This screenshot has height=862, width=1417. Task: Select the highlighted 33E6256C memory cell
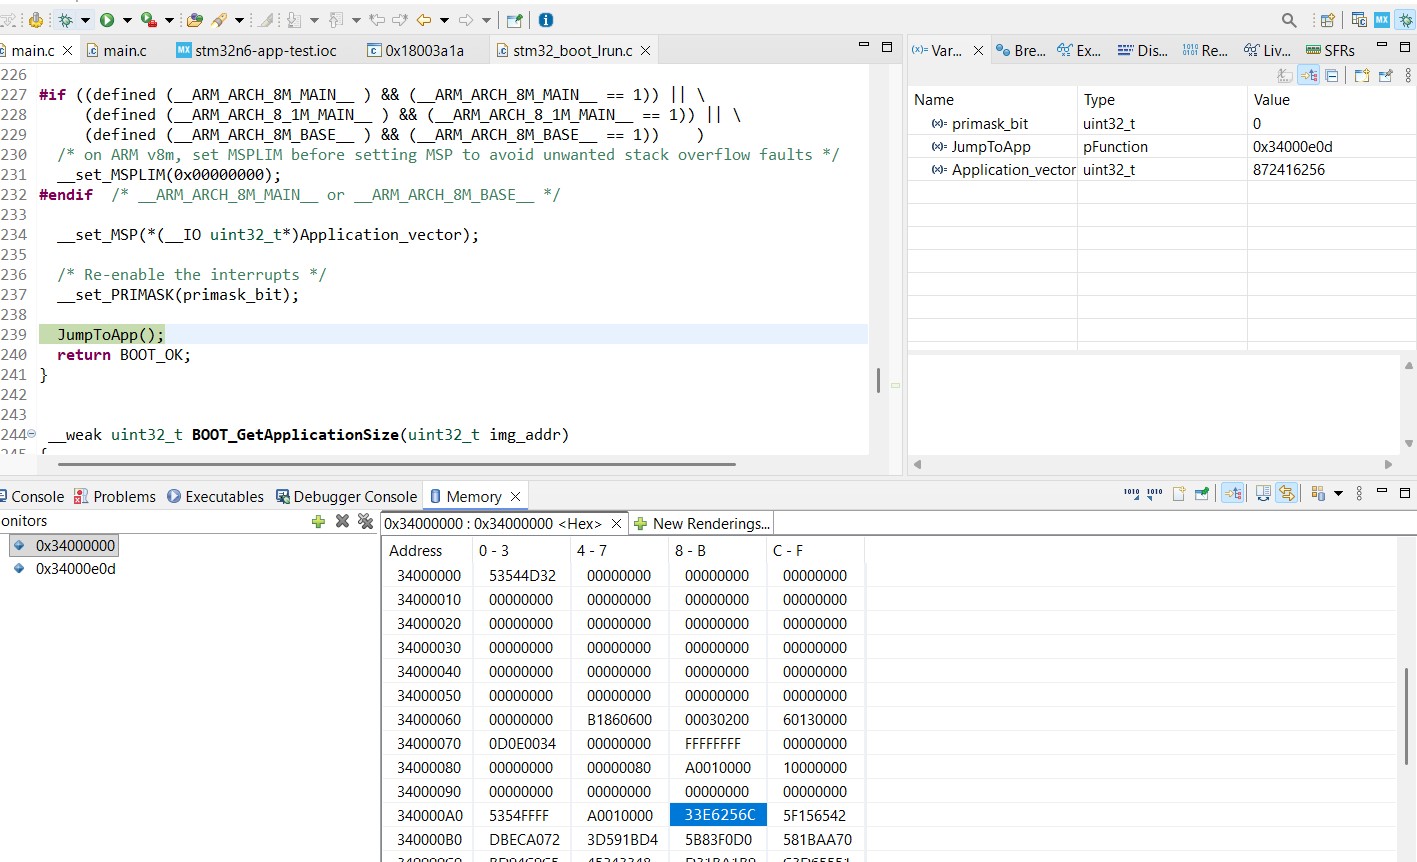pos(717,814)
